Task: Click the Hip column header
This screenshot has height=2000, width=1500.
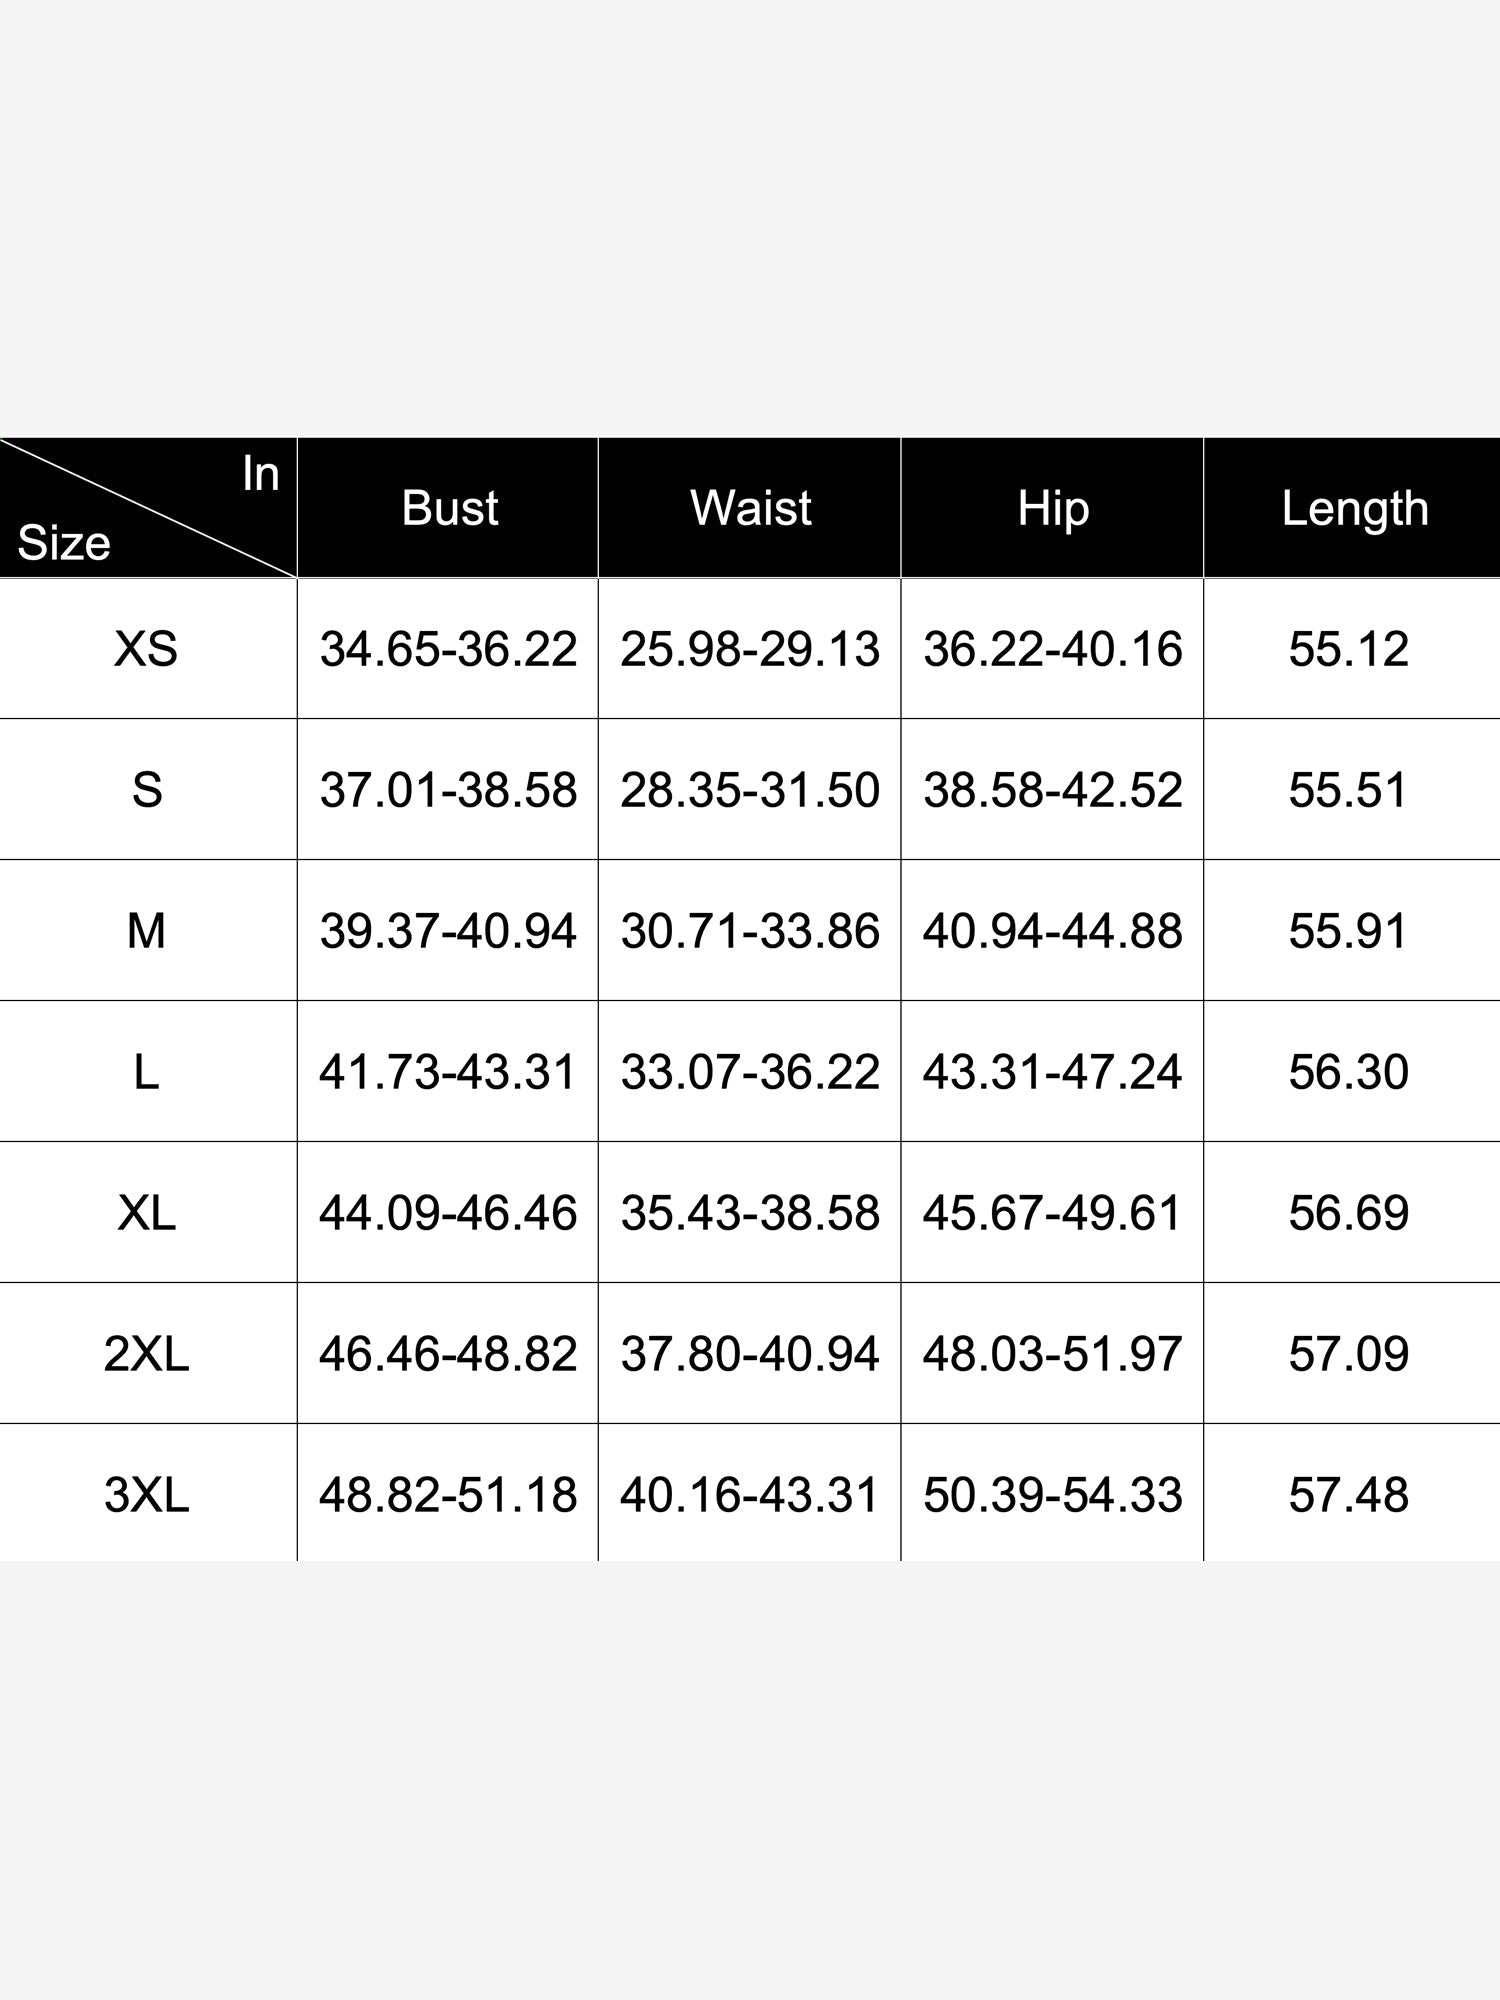Action: 1052,508
